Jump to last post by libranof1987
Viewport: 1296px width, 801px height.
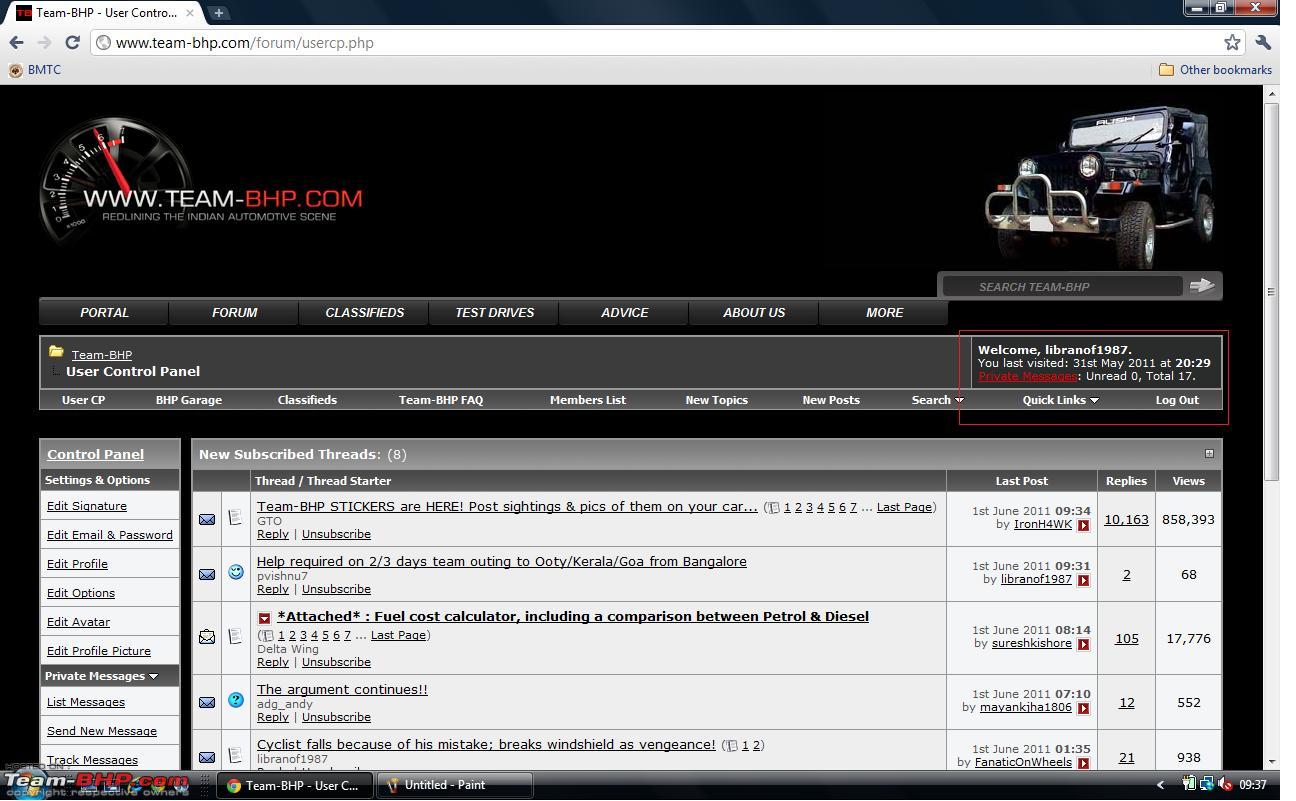pyautogui.click(x=1083, y=580)
